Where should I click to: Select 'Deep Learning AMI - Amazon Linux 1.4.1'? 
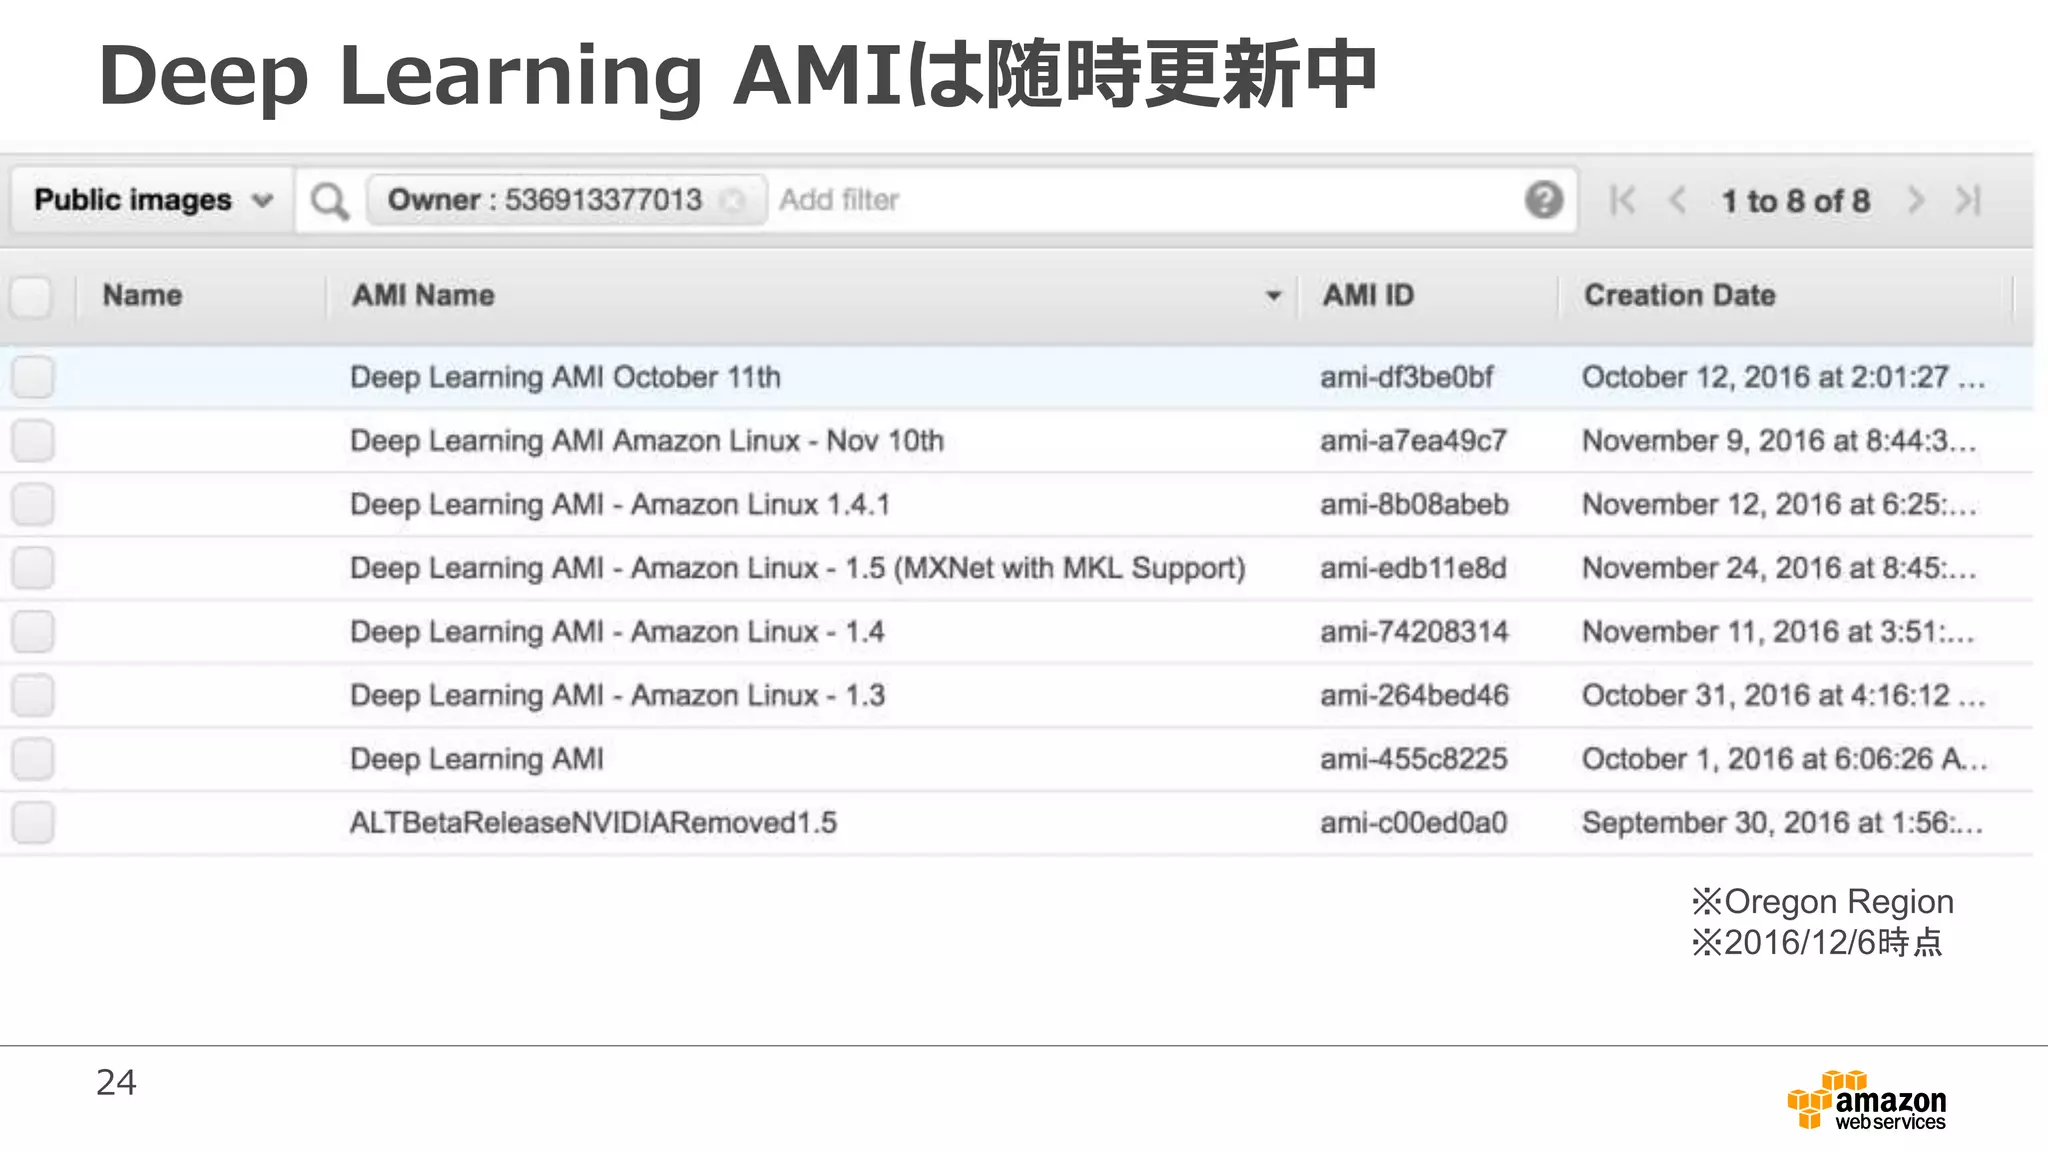(620, 505)
